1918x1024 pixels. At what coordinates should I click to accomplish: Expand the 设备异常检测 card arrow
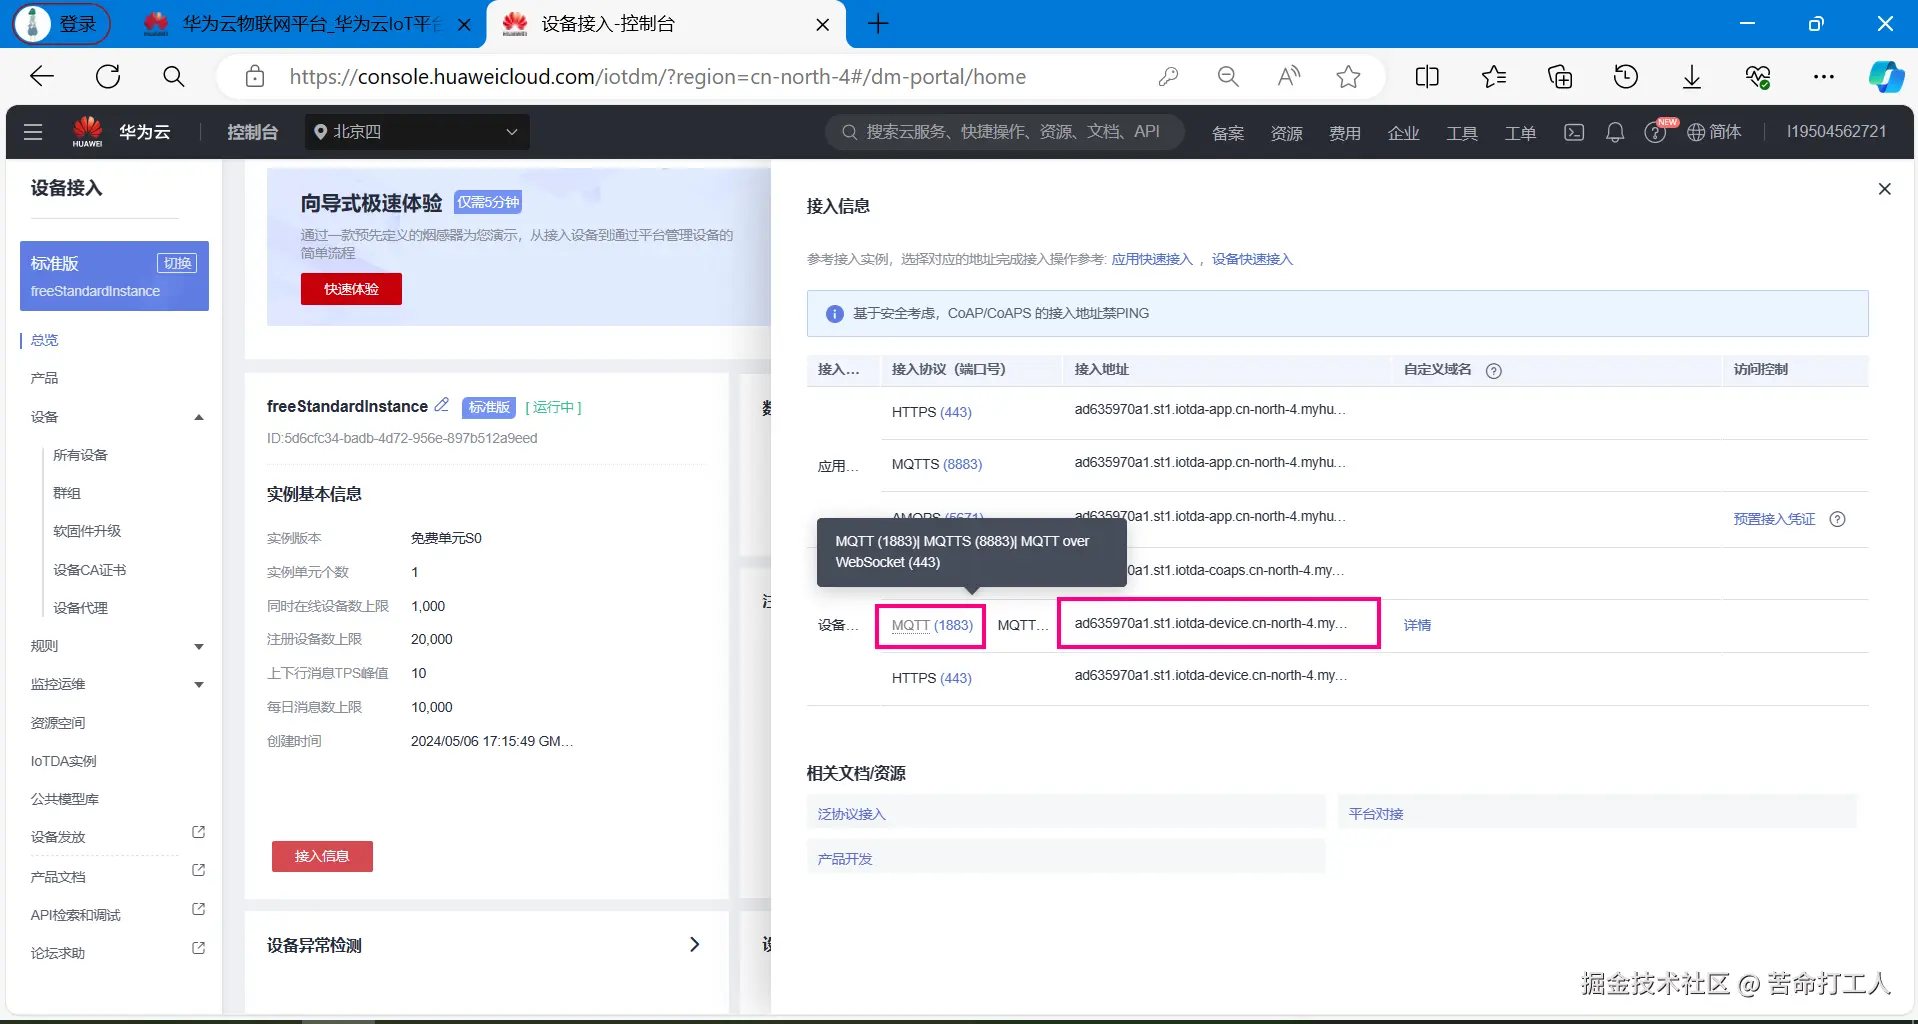[694, 944]
